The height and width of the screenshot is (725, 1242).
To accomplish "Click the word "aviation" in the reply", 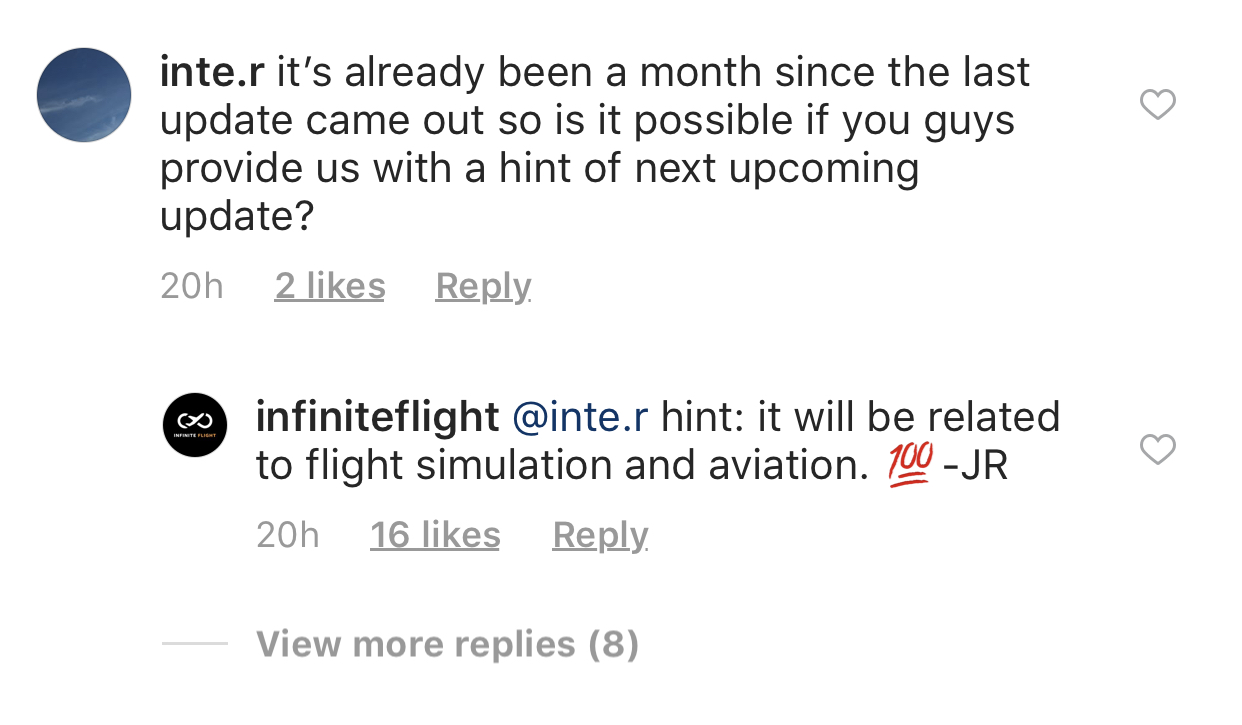I will click(794, 467).
